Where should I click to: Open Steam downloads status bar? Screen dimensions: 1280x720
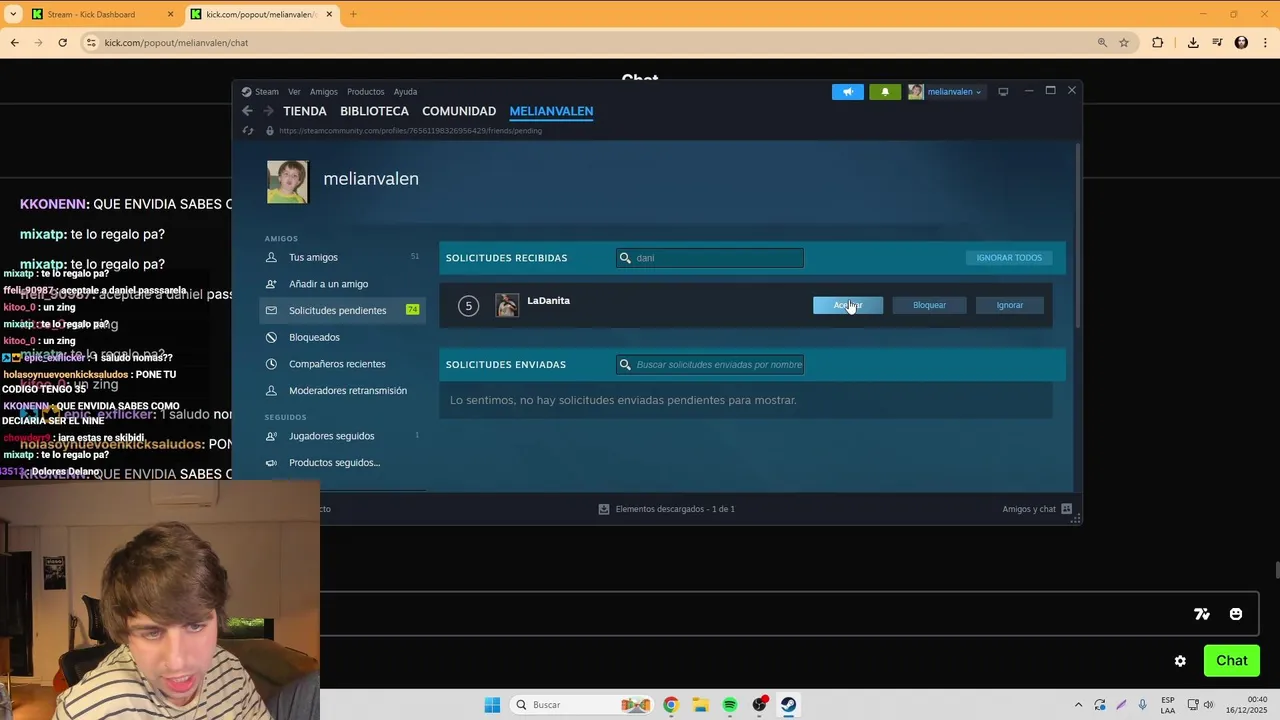[666, 509]
